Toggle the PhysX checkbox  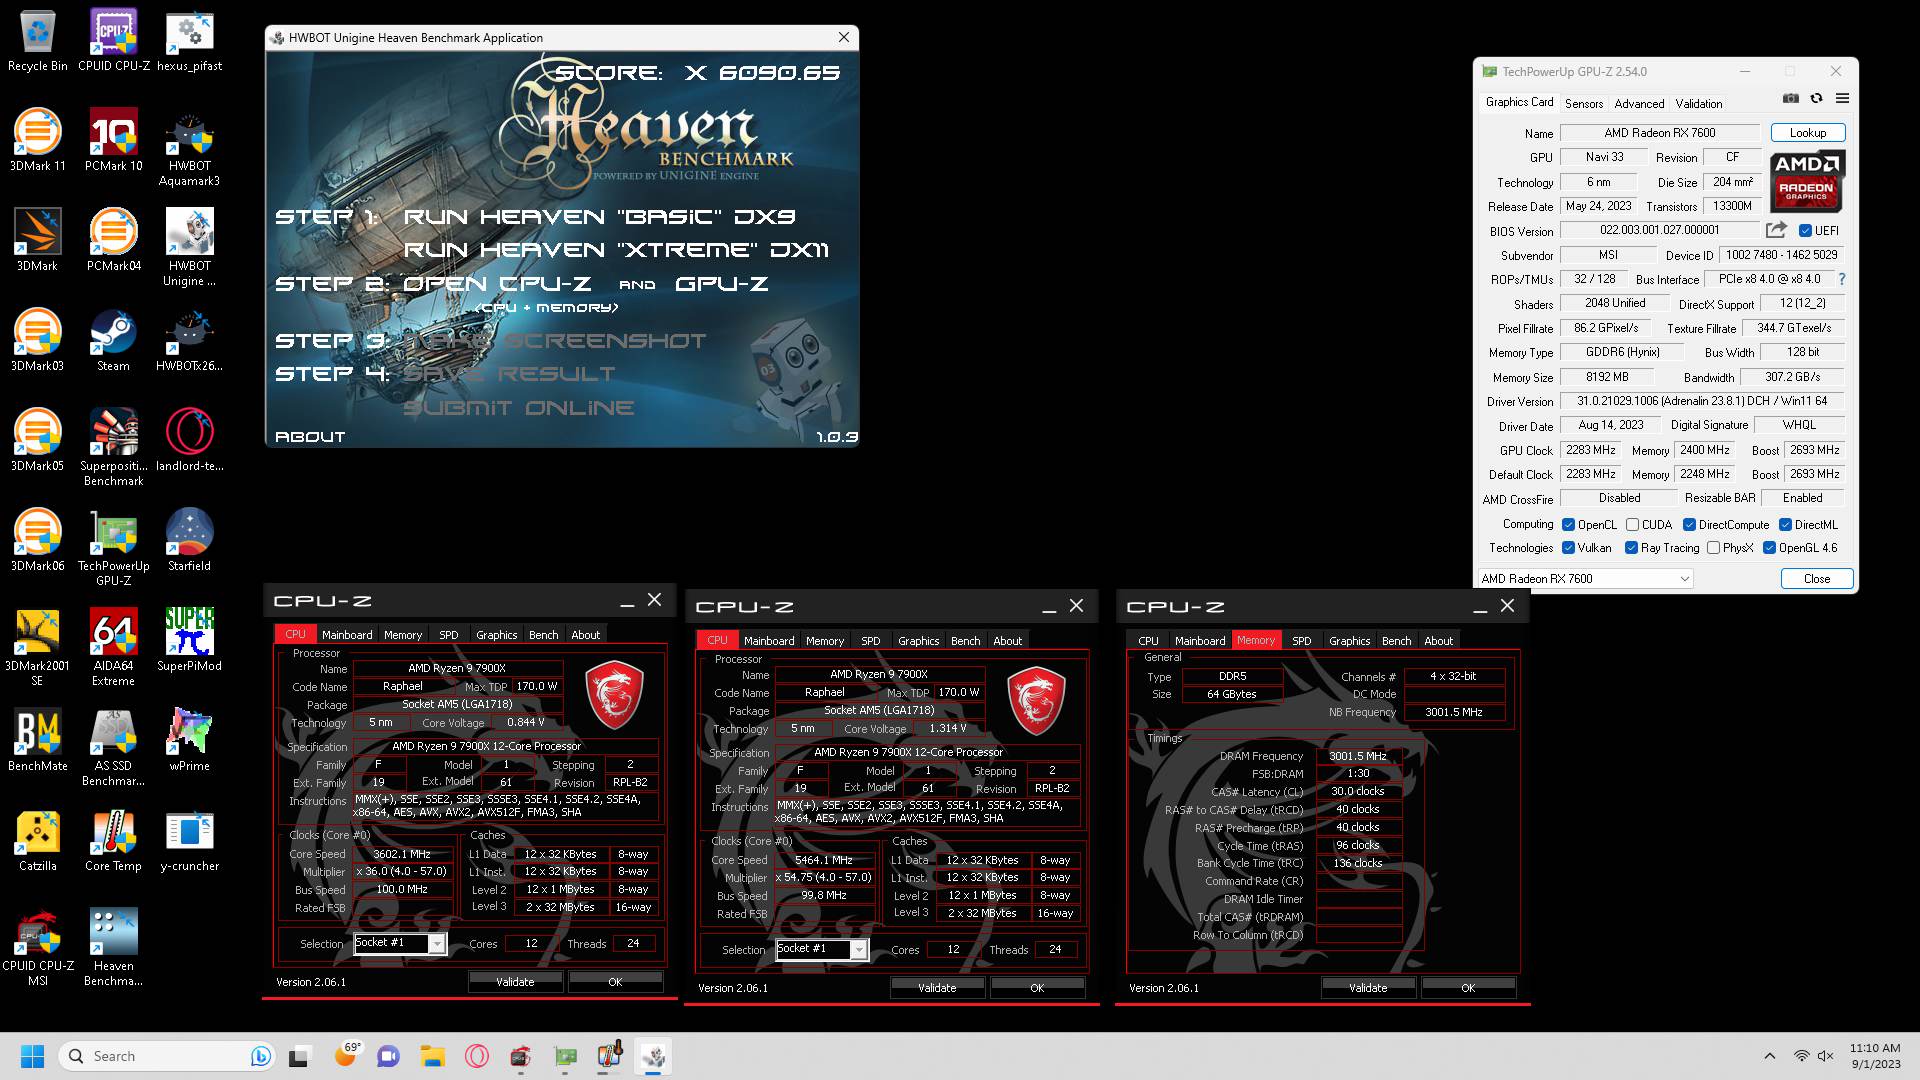(x=1713, y=548)
